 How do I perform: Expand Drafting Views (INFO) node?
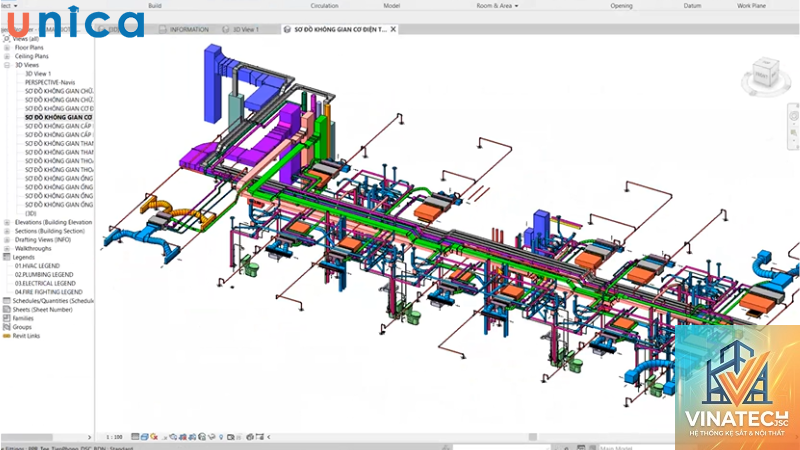[7, 240]
